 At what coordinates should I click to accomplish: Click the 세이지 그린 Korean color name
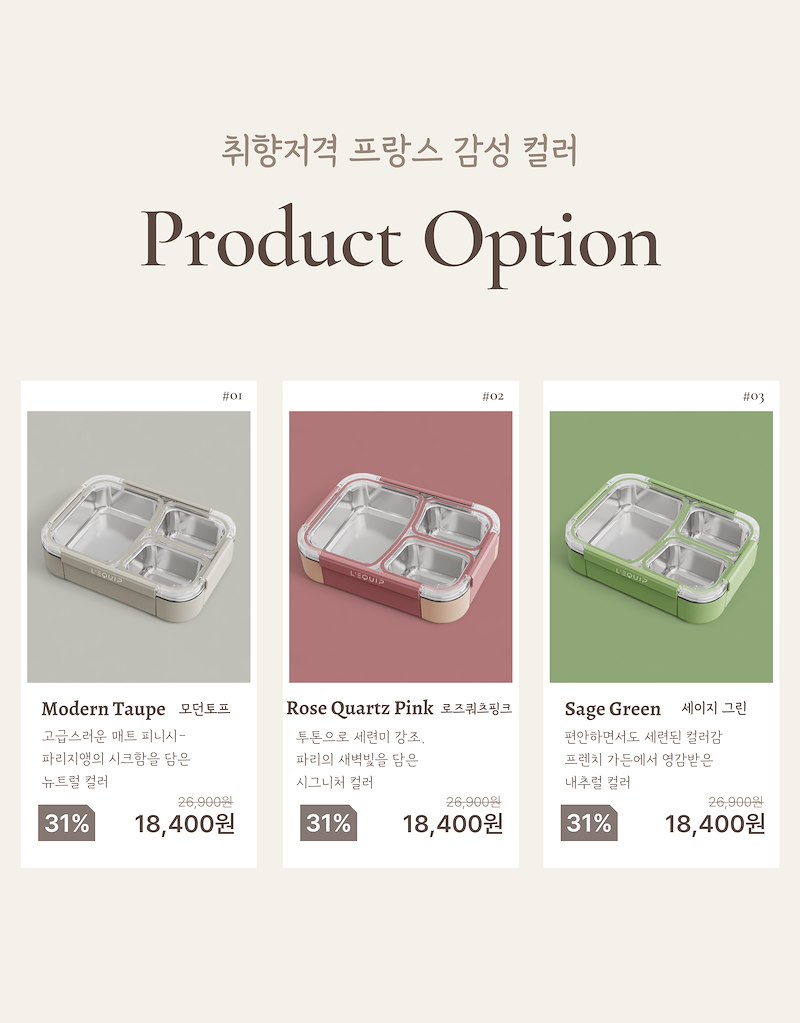coord(714,708)
